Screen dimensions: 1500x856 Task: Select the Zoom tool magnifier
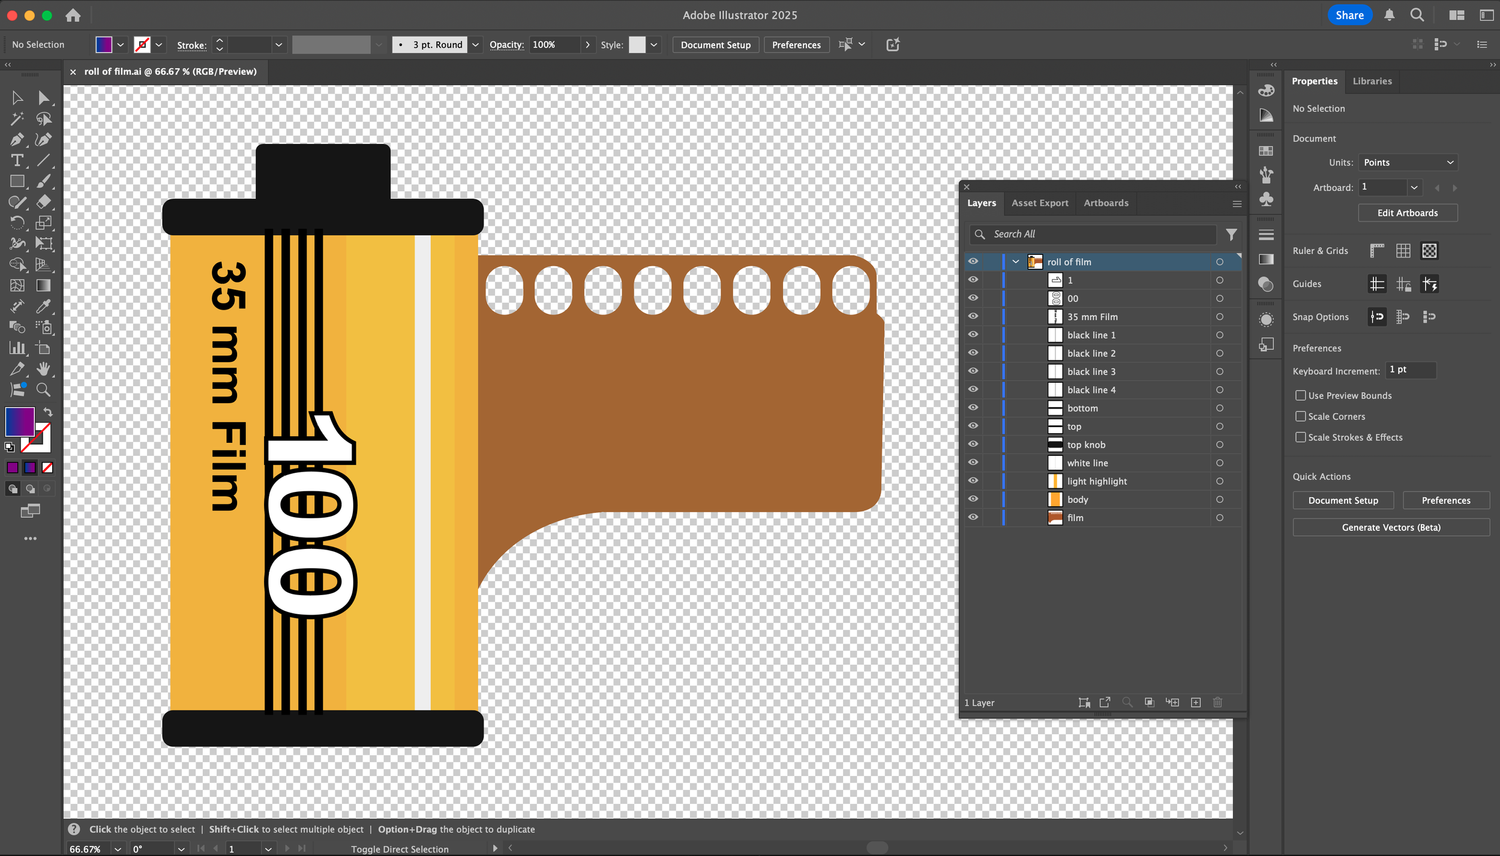(x=43, y=390)
